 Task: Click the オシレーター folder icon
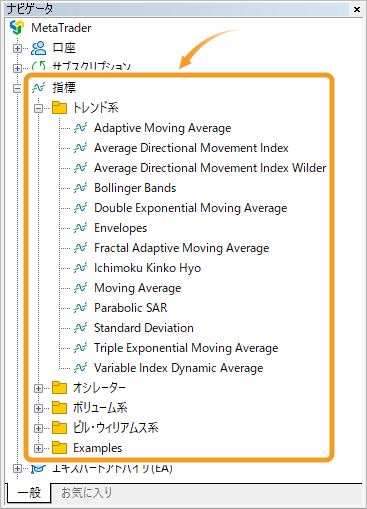click(59, 388)
